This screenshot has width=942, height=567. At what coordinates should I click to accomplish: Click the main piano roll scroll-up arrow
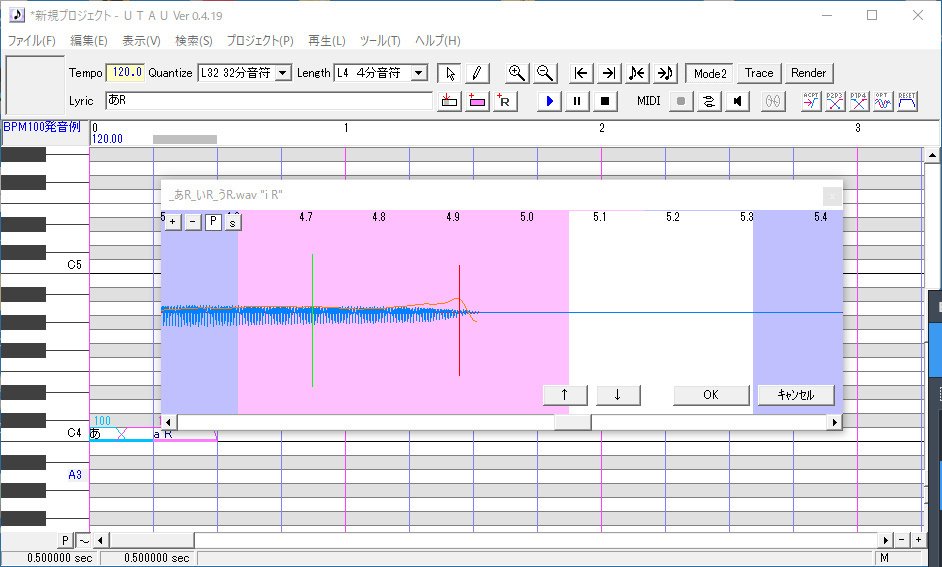[932, 155]
